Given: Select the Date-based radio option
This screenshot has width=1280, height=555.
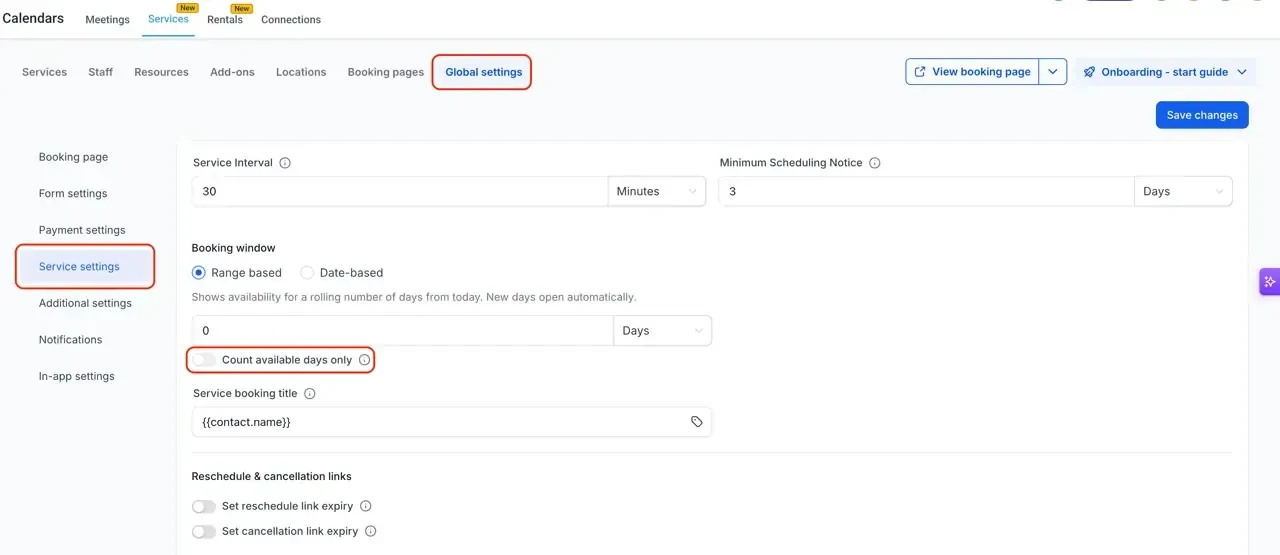Looking at the screenshot, I should (307, 273).
